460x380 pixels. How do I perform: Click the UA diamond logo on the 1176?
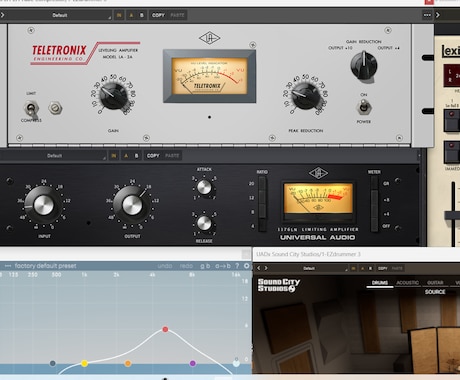click(x=318, y=173)
